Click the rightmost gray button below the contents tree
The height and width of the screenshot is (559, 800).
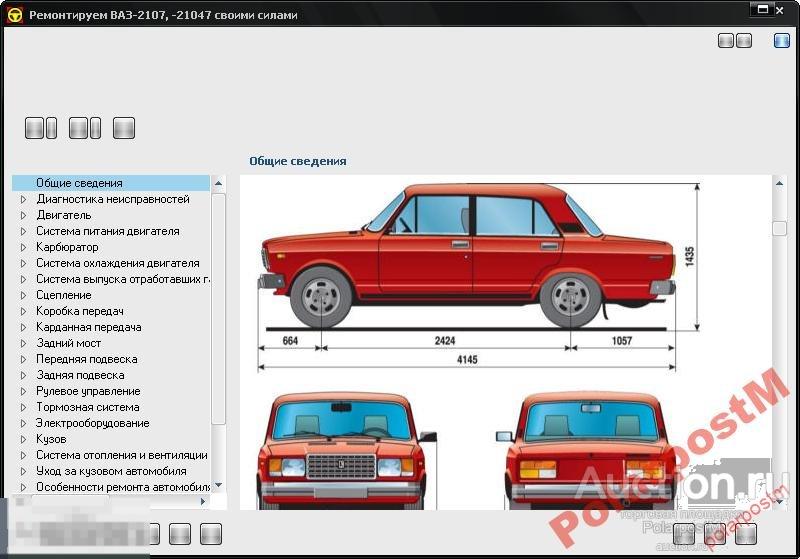click(x=210, y=534)
